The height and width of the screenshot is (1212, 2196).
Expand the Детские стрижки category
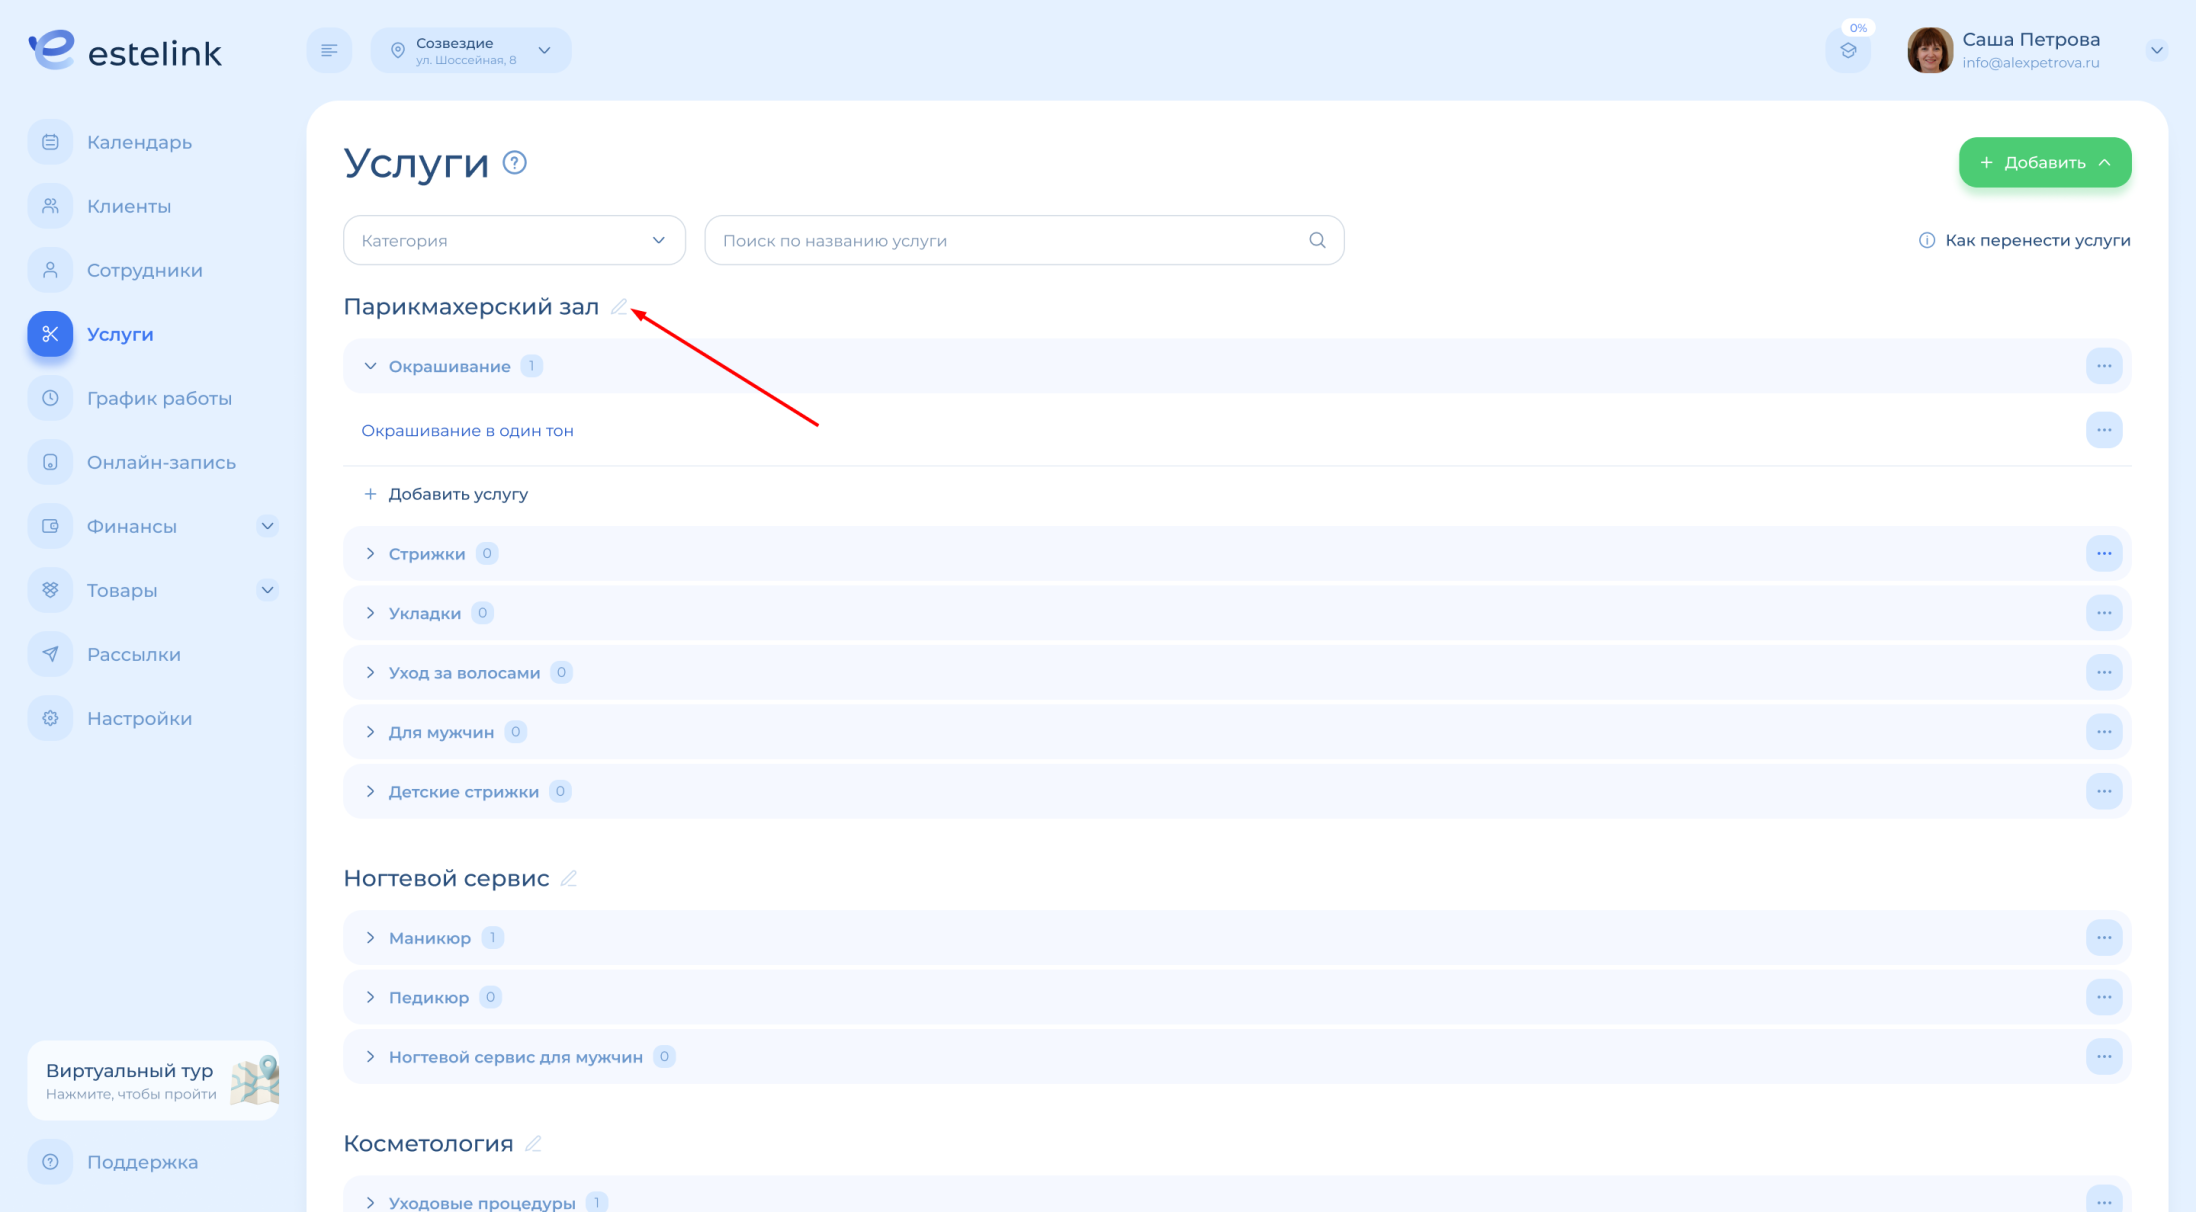(x=370, y=791)
